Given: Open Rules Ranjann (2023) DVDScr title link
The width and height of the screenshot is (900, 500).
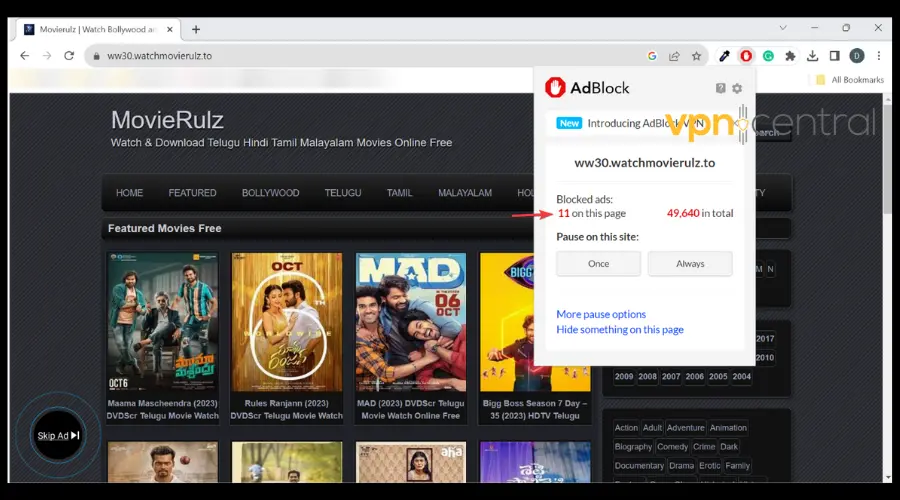Looking at the screenshot, I should point(286,409).
